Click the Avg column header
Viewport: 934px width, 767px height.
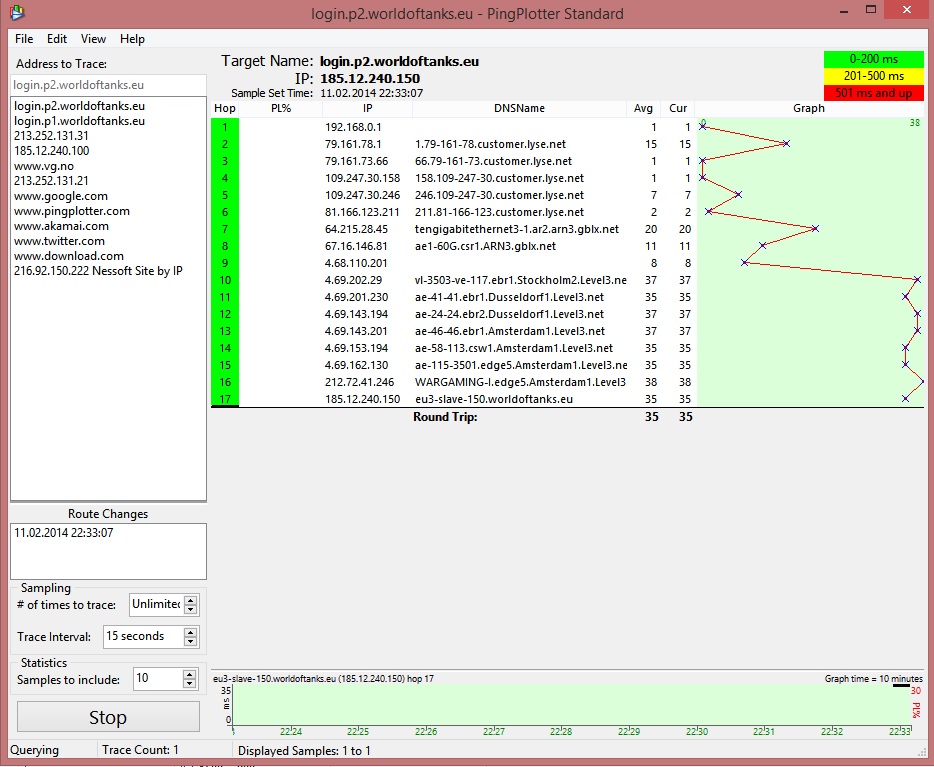coord(643,108)
